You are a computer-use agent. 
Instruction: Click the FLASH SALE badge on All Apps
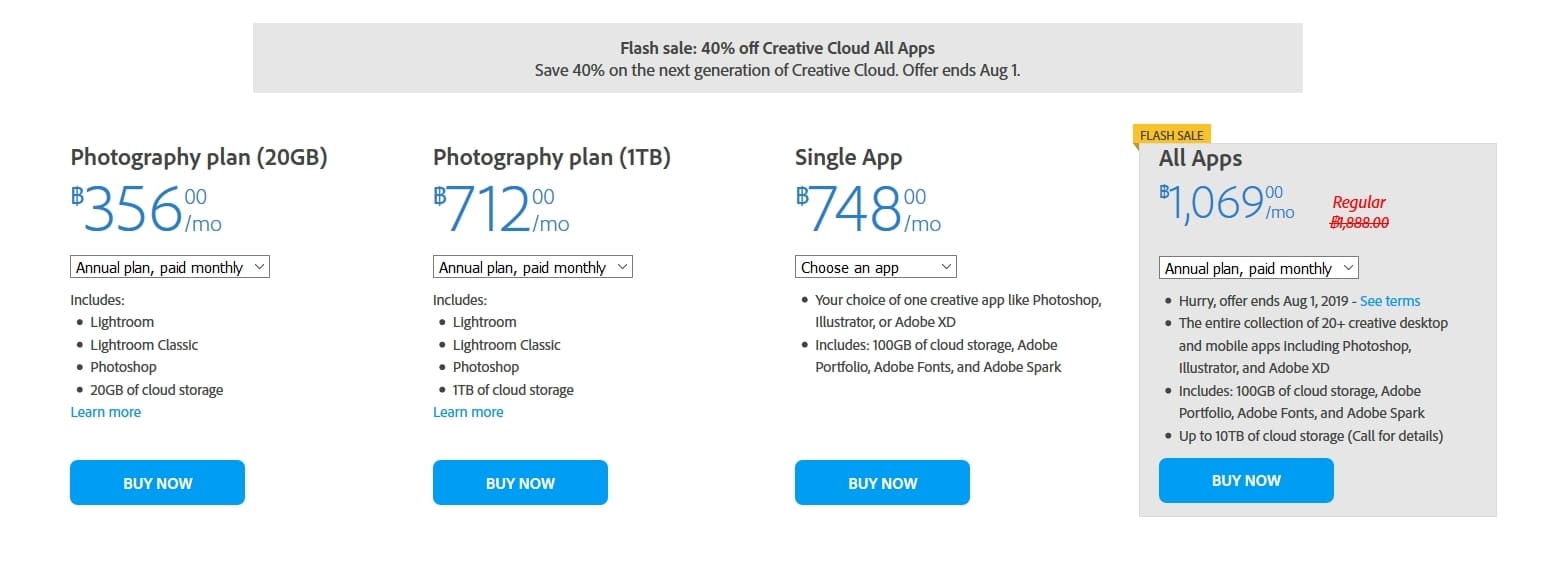[x=1172, y=135]
